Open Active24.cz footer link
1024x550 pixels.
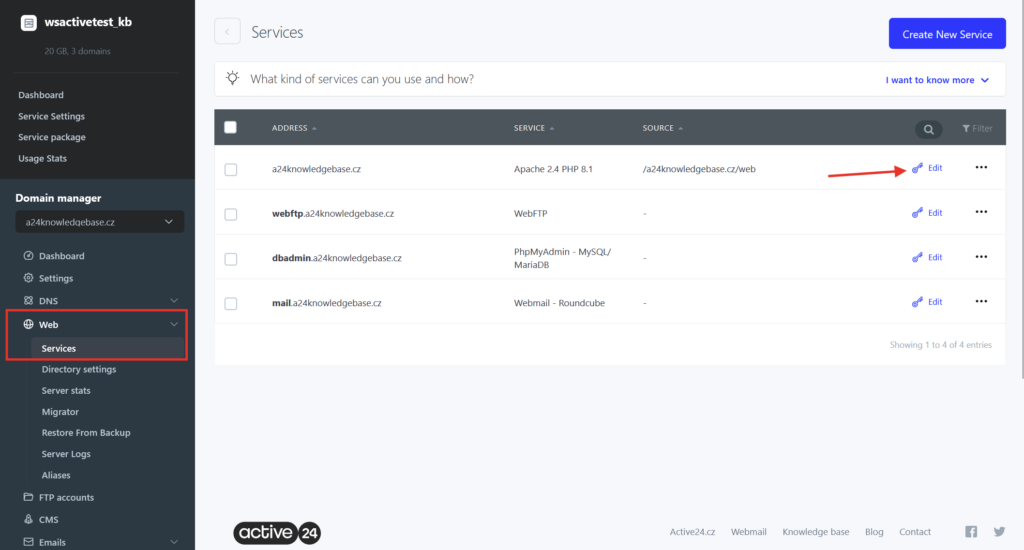[x=692, y=532]
